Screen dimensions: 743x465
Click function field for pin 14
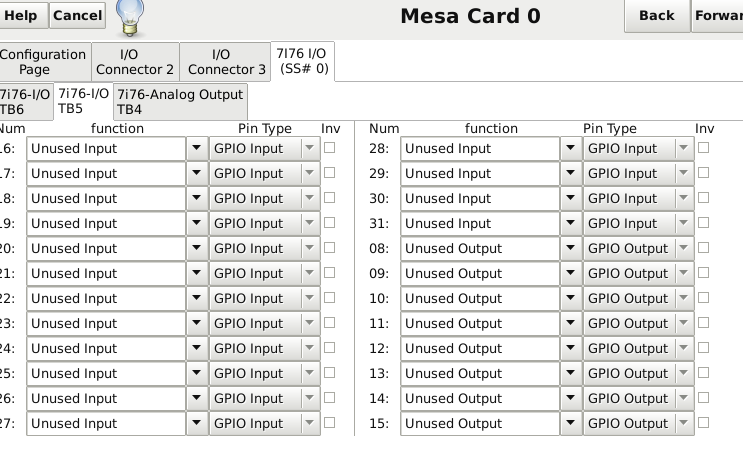click(x=480, y=399)
